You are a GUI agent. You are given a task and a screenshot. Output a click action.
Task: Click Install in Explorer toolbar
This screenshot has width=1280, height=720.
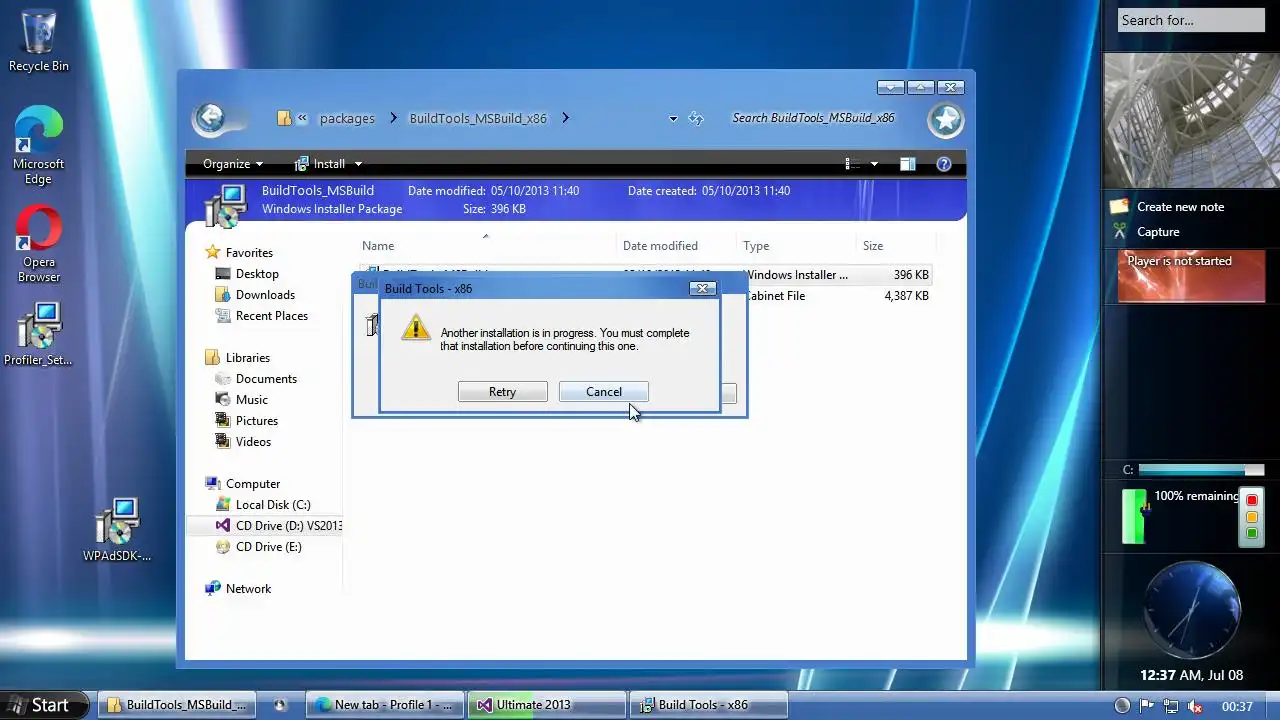pyautogui.click(x=319, y=164)
